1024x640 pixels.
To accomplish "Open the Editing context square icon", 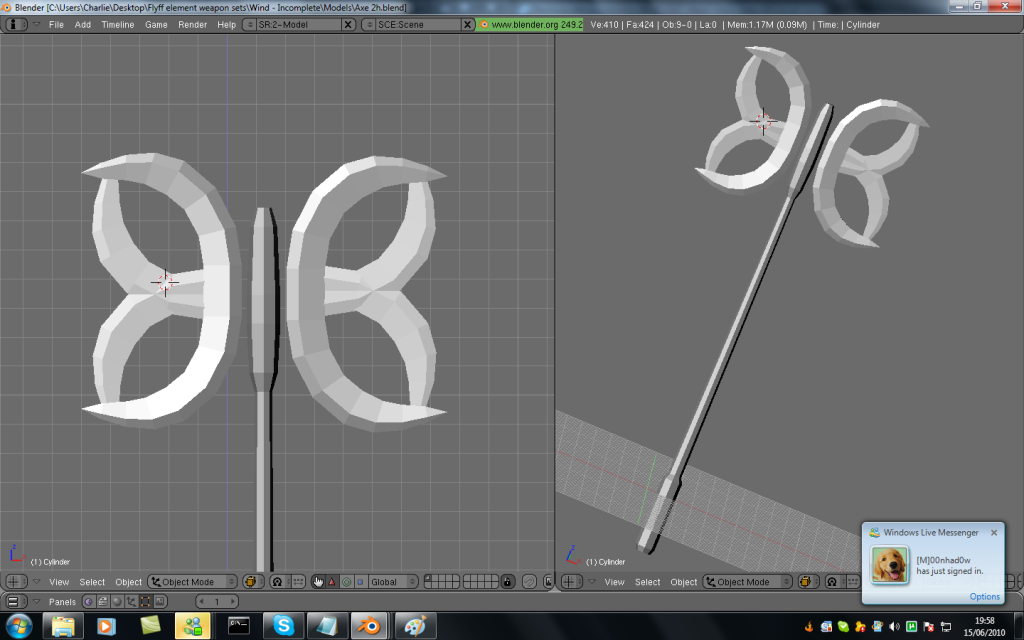I will pos(146,601).
